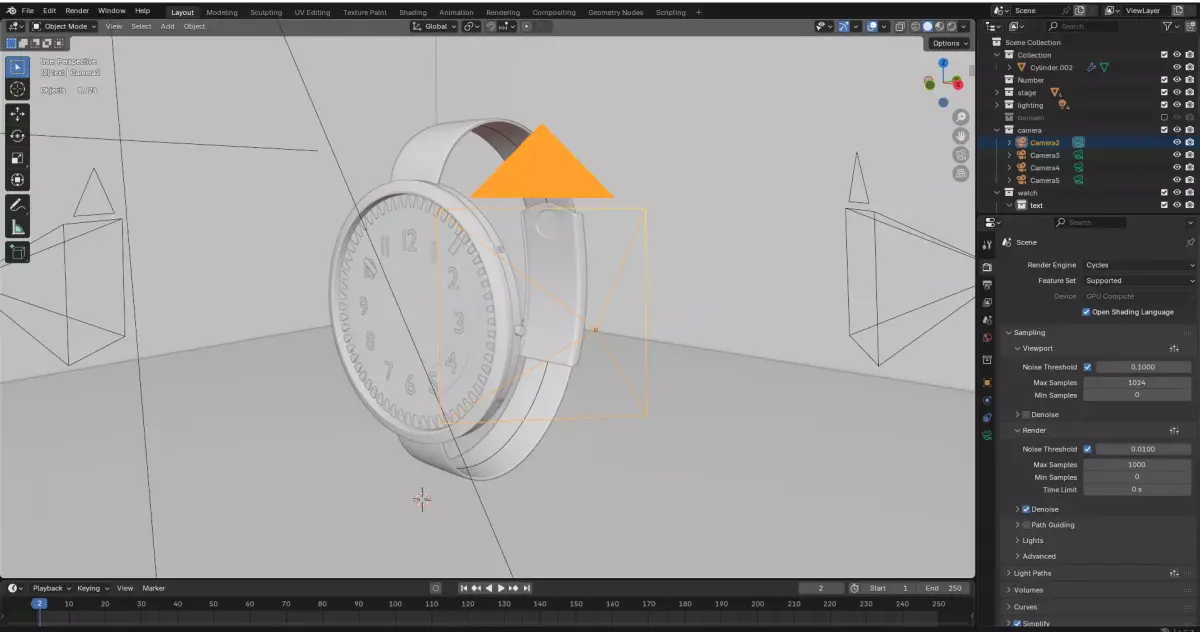The image size is (1200, 632).
Task: Open the Scene properties tab
Action: 987,320
